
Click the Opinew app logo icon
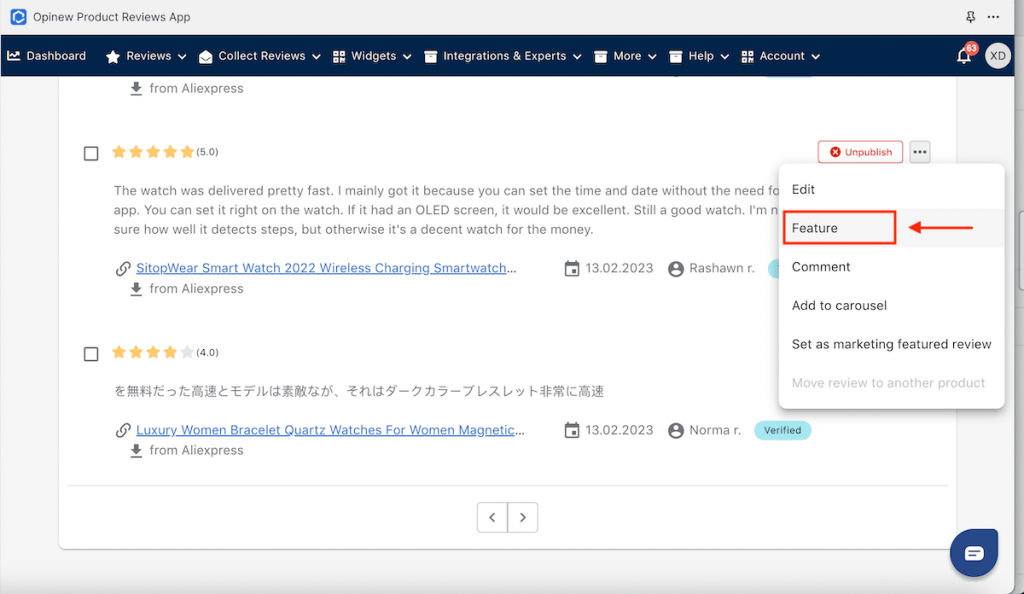click(x=18, y=17)
